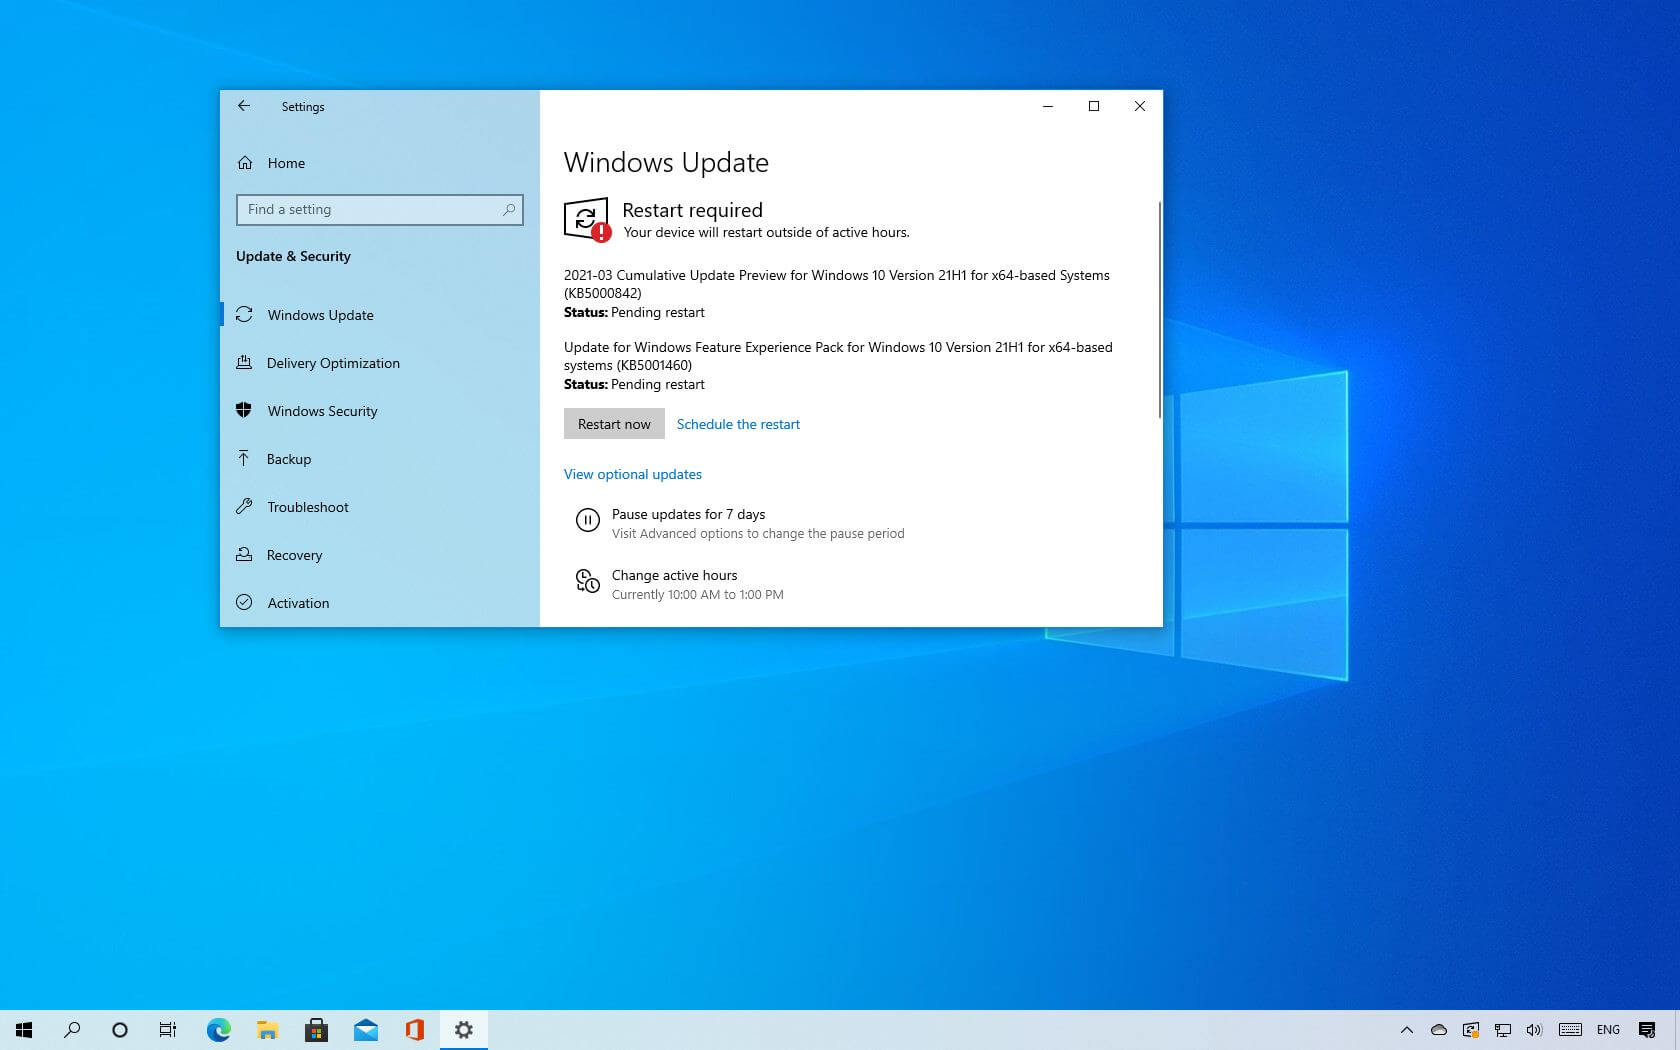Viewport: 1680px width, 1050px height.
Task: Pause updates for 7 days
Action: tap(740, 523)
